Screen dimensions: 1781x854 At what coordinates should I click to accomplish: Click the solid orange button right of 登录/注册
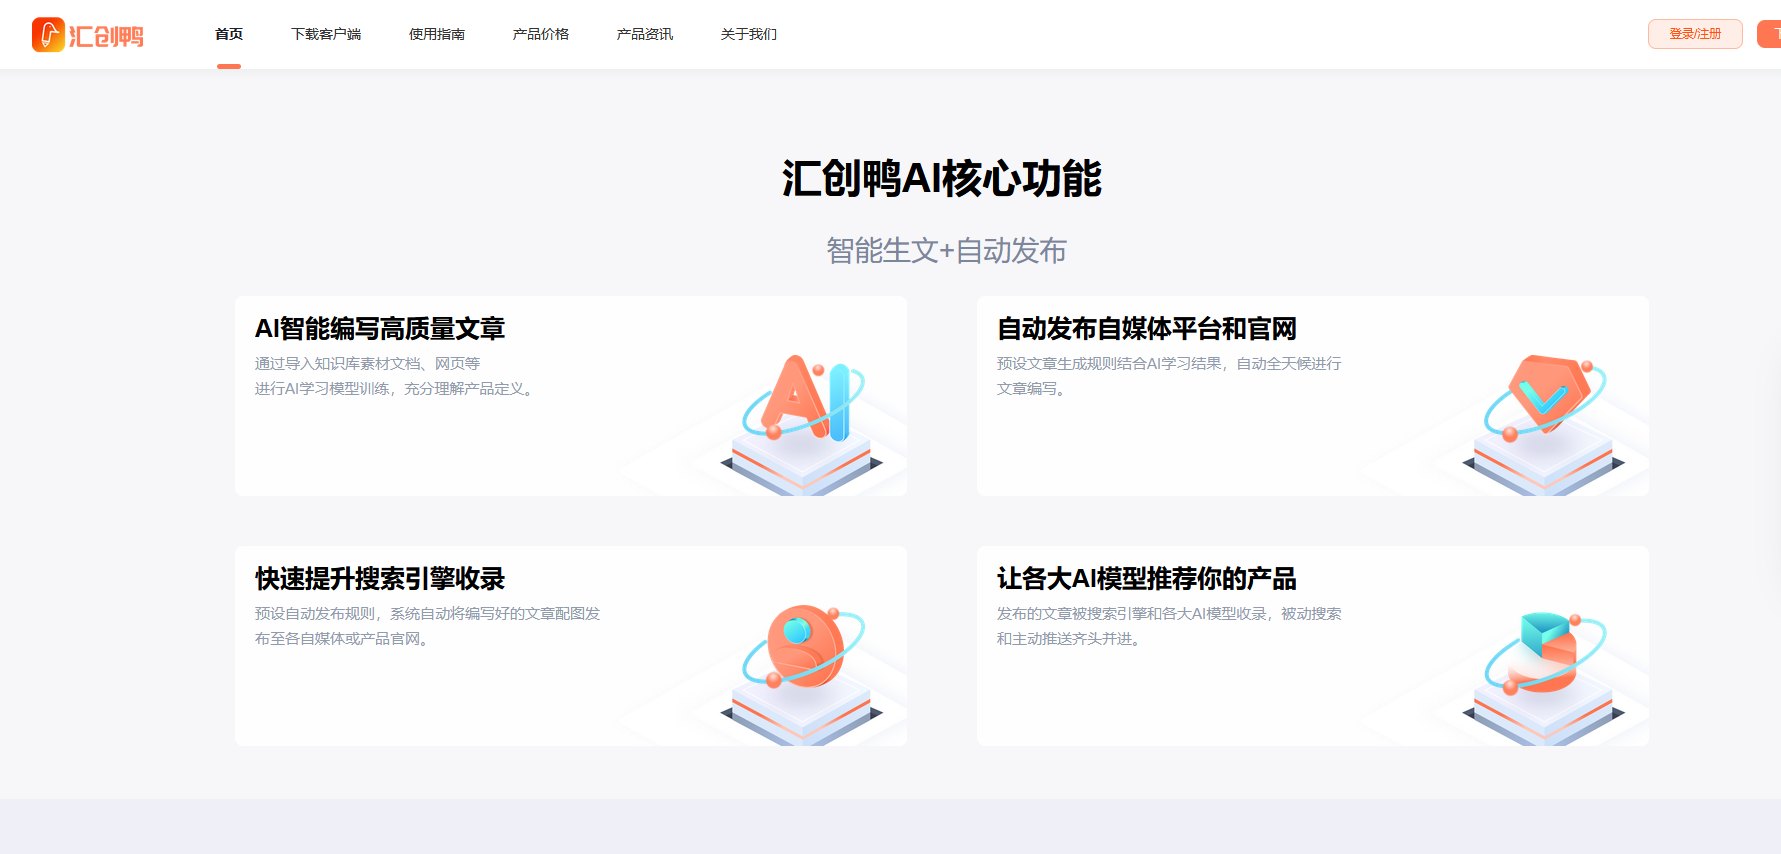1770,34
